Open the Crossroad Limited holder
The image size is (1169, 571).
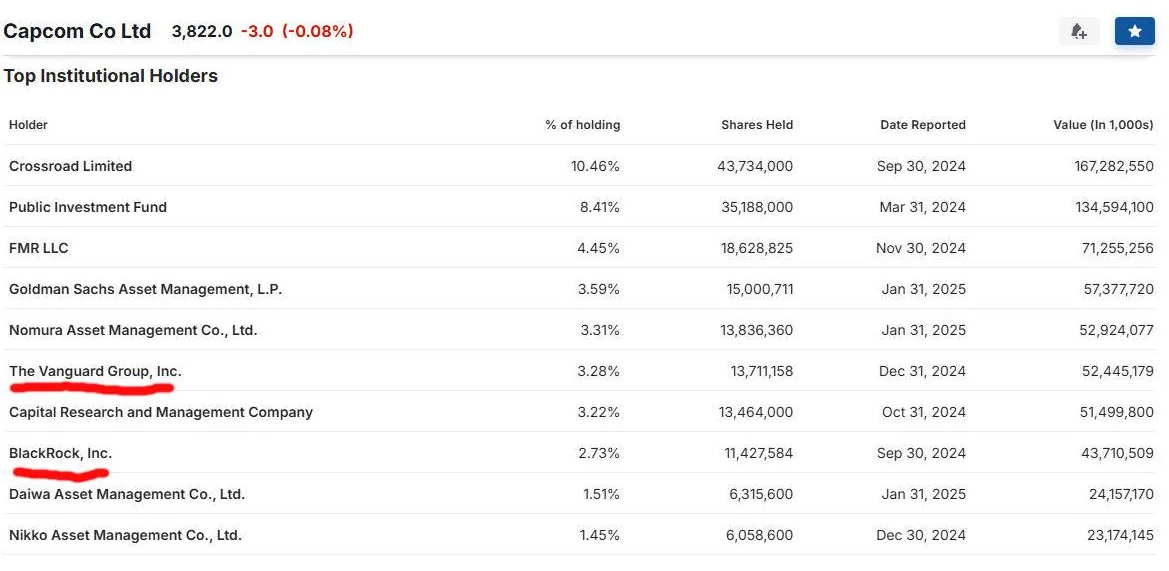tap(70, 166)
